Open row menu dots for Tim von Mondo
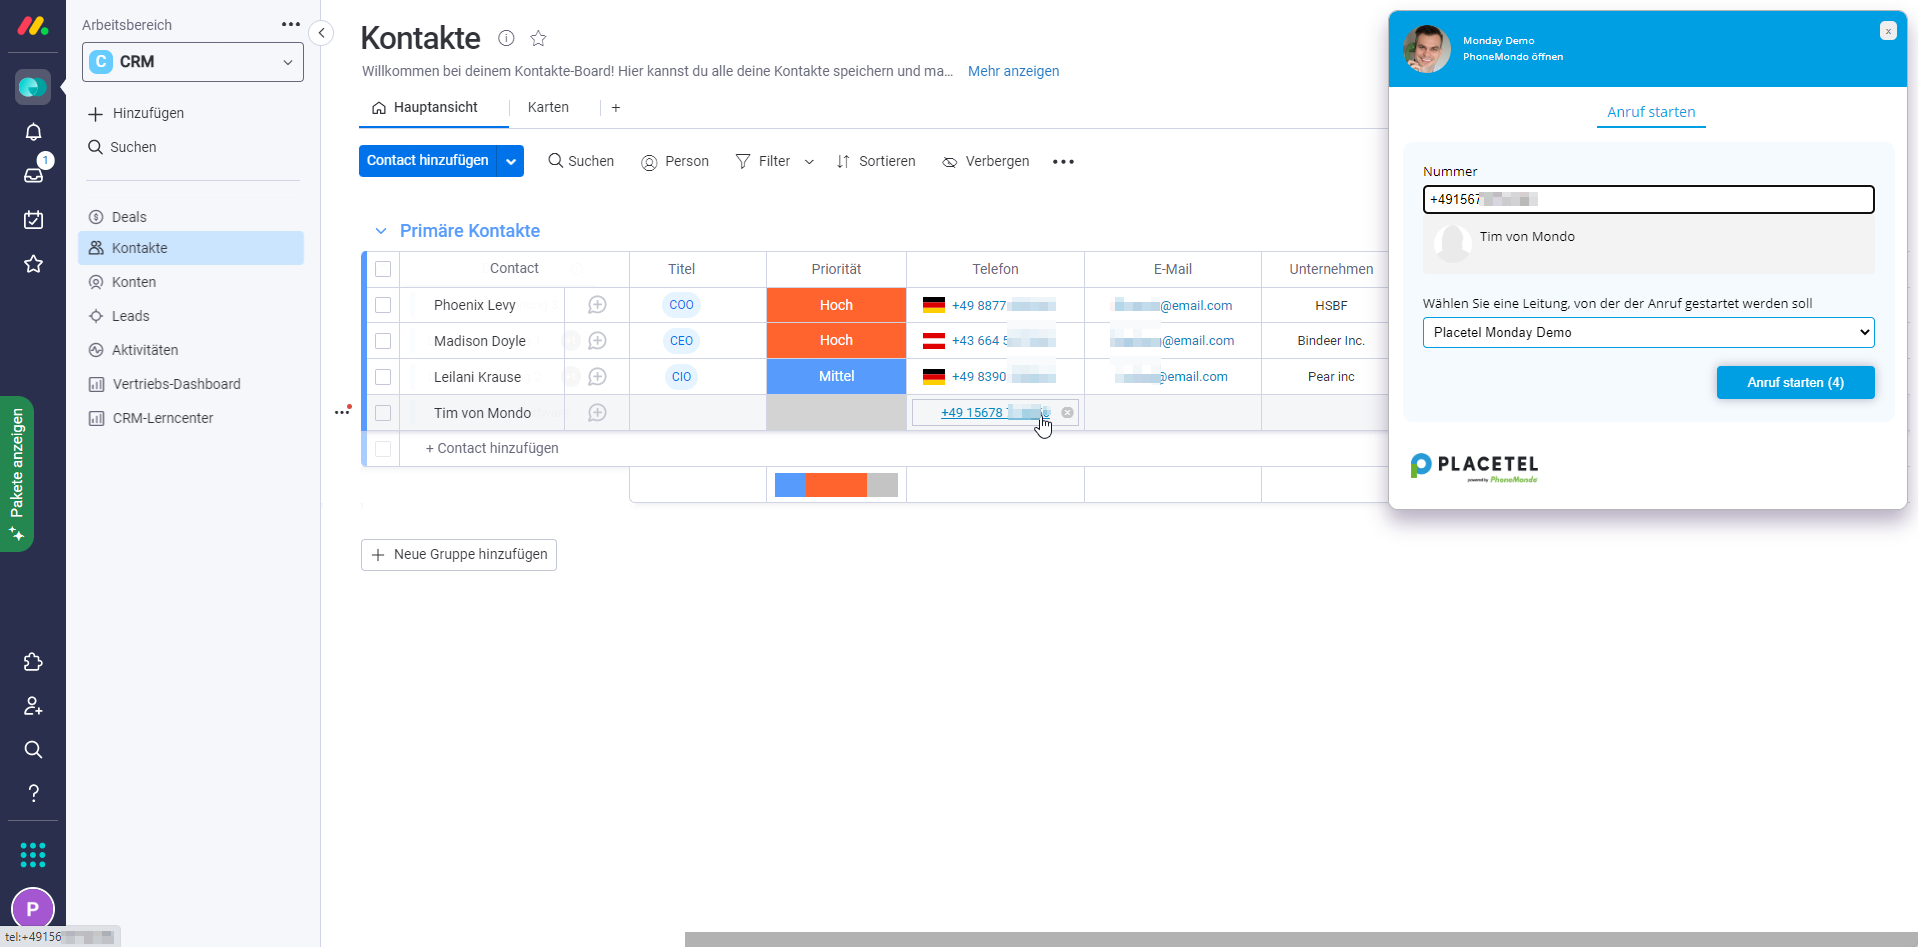This screenshot has width=1918, height=947. [x=342, y=412]
